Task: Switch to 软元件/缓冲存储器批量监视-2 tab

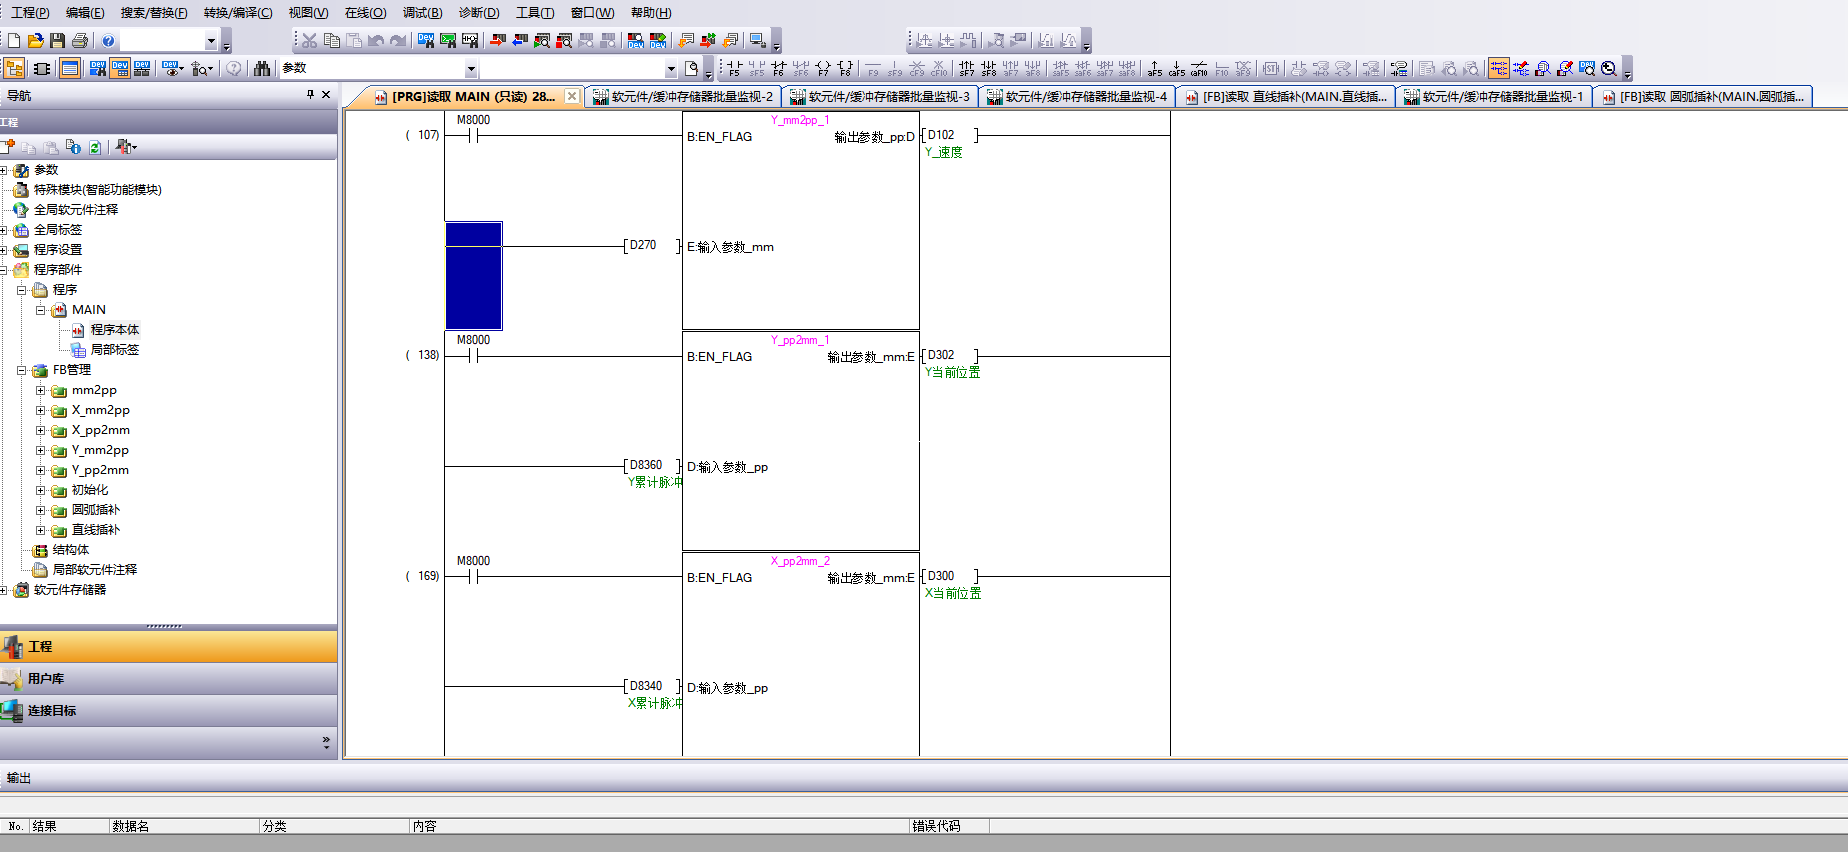Action: [x=683, y=97]
